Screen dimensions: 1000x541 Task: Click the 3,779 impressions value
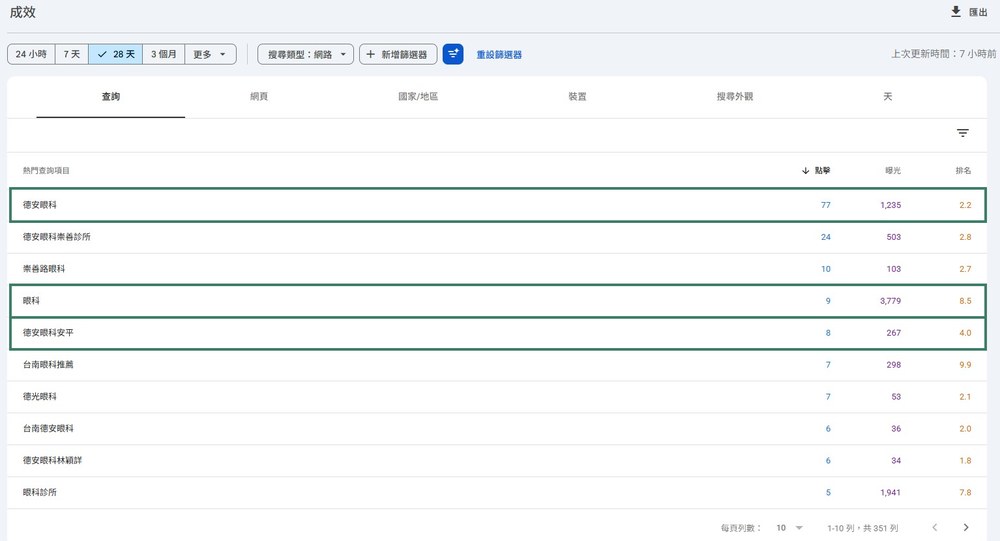click(x=890, y=300)
